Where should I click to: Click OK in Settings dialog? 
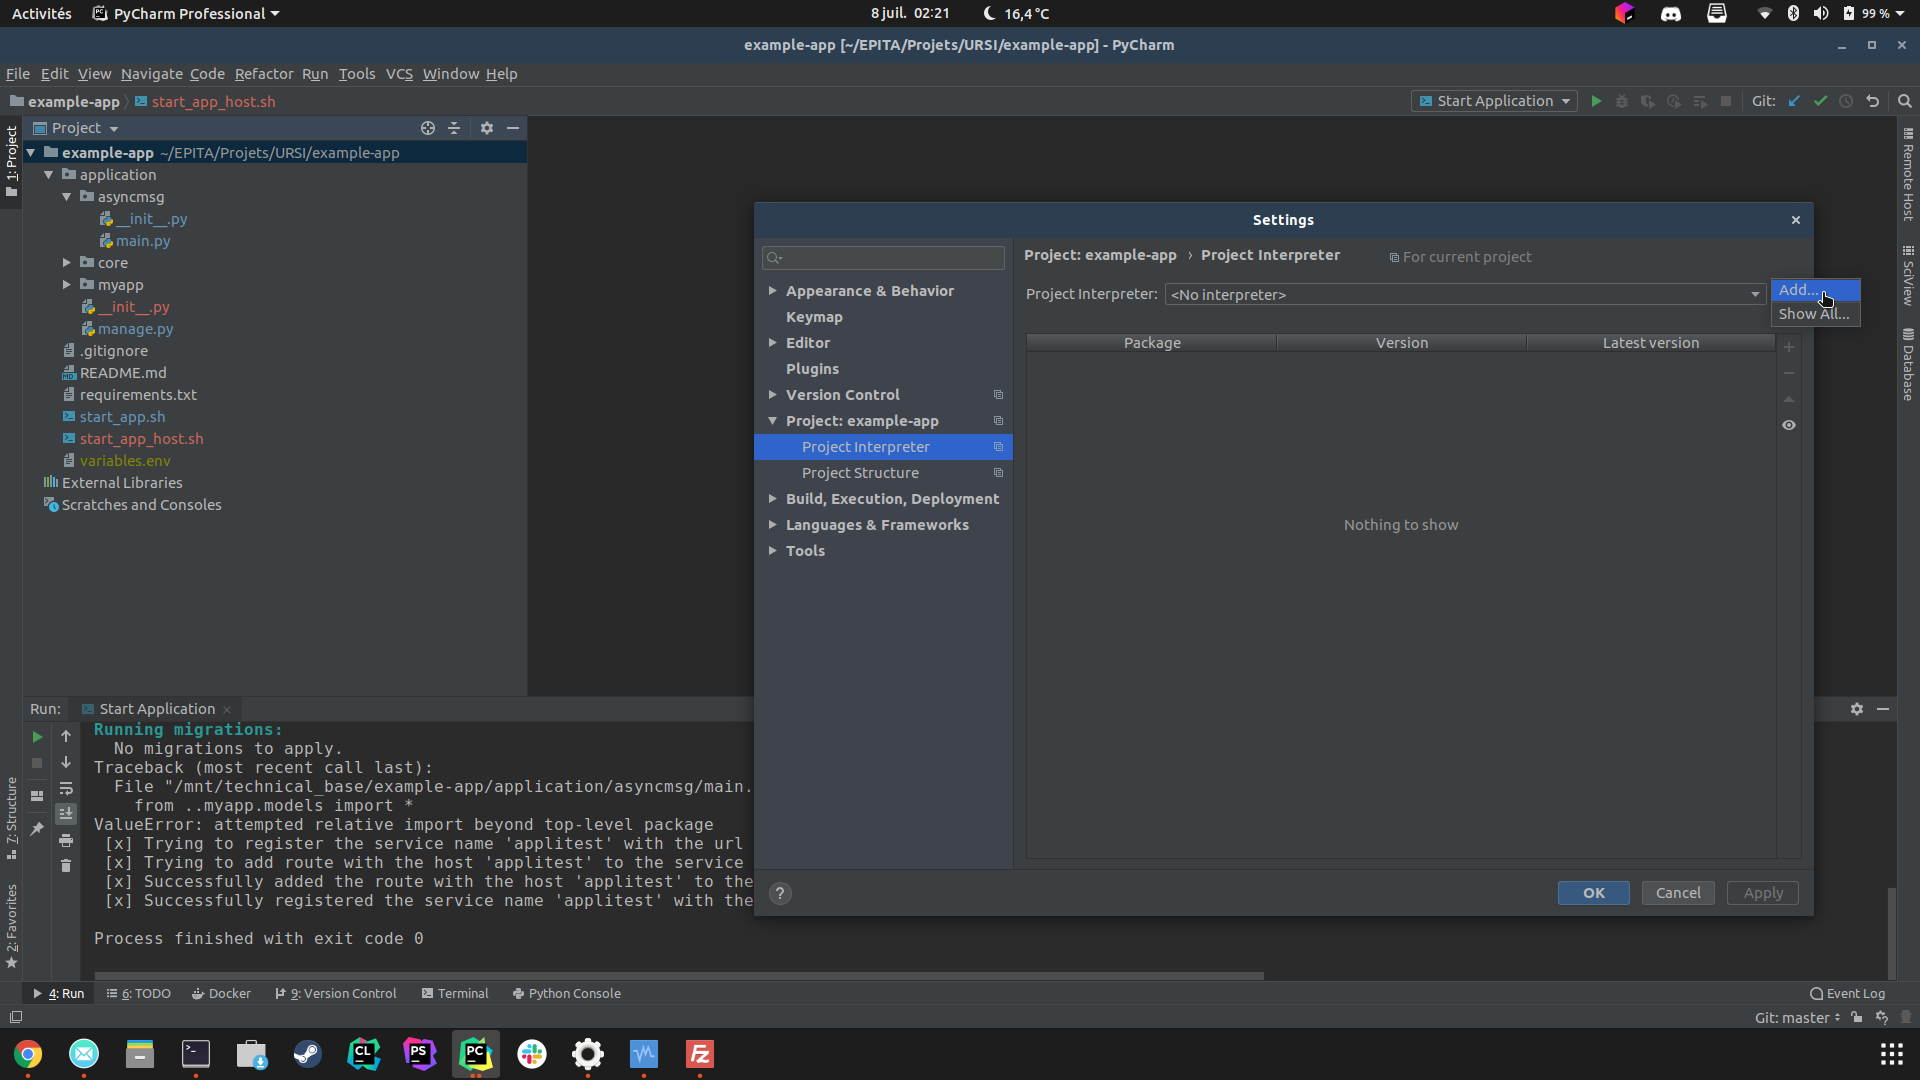[x=1594, y=893]
